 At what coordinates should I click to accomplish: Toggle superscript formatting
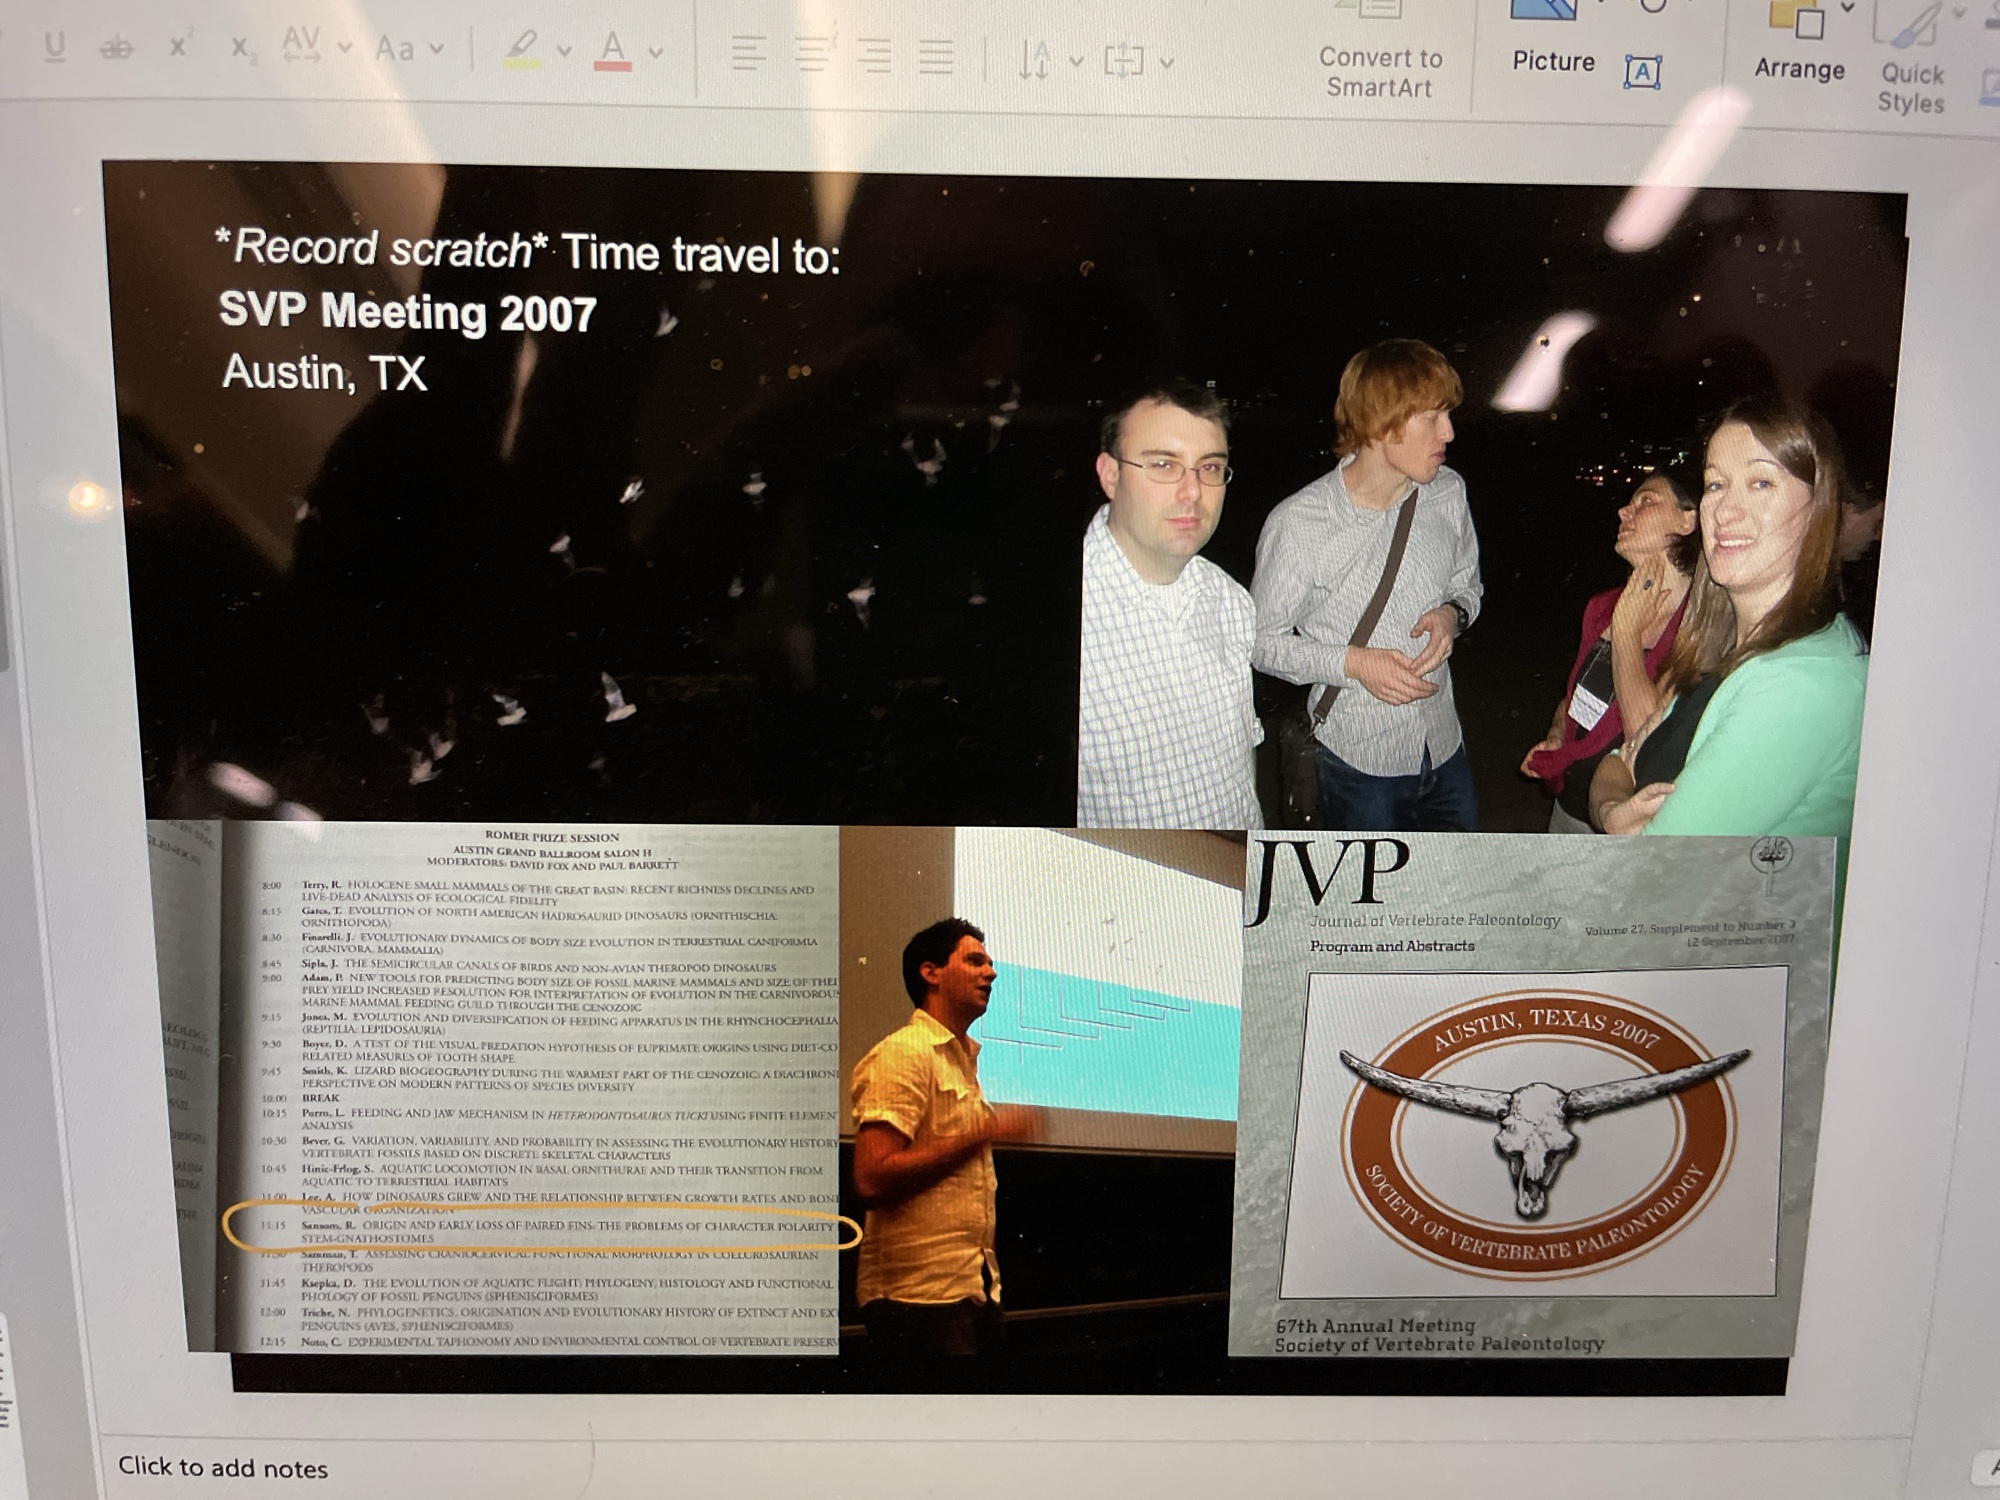pyautogui.click(x=179, y=45)
